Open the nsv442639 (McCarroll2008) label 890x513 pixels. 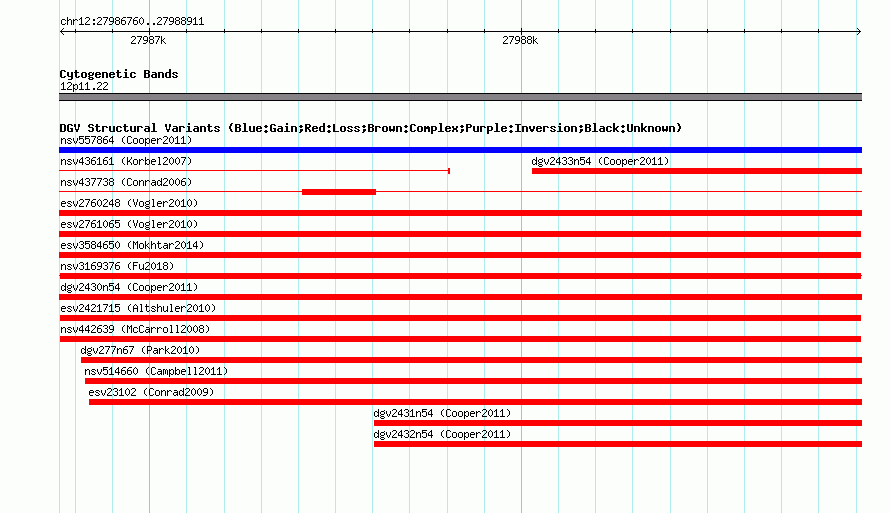click(x=135, y=329)
